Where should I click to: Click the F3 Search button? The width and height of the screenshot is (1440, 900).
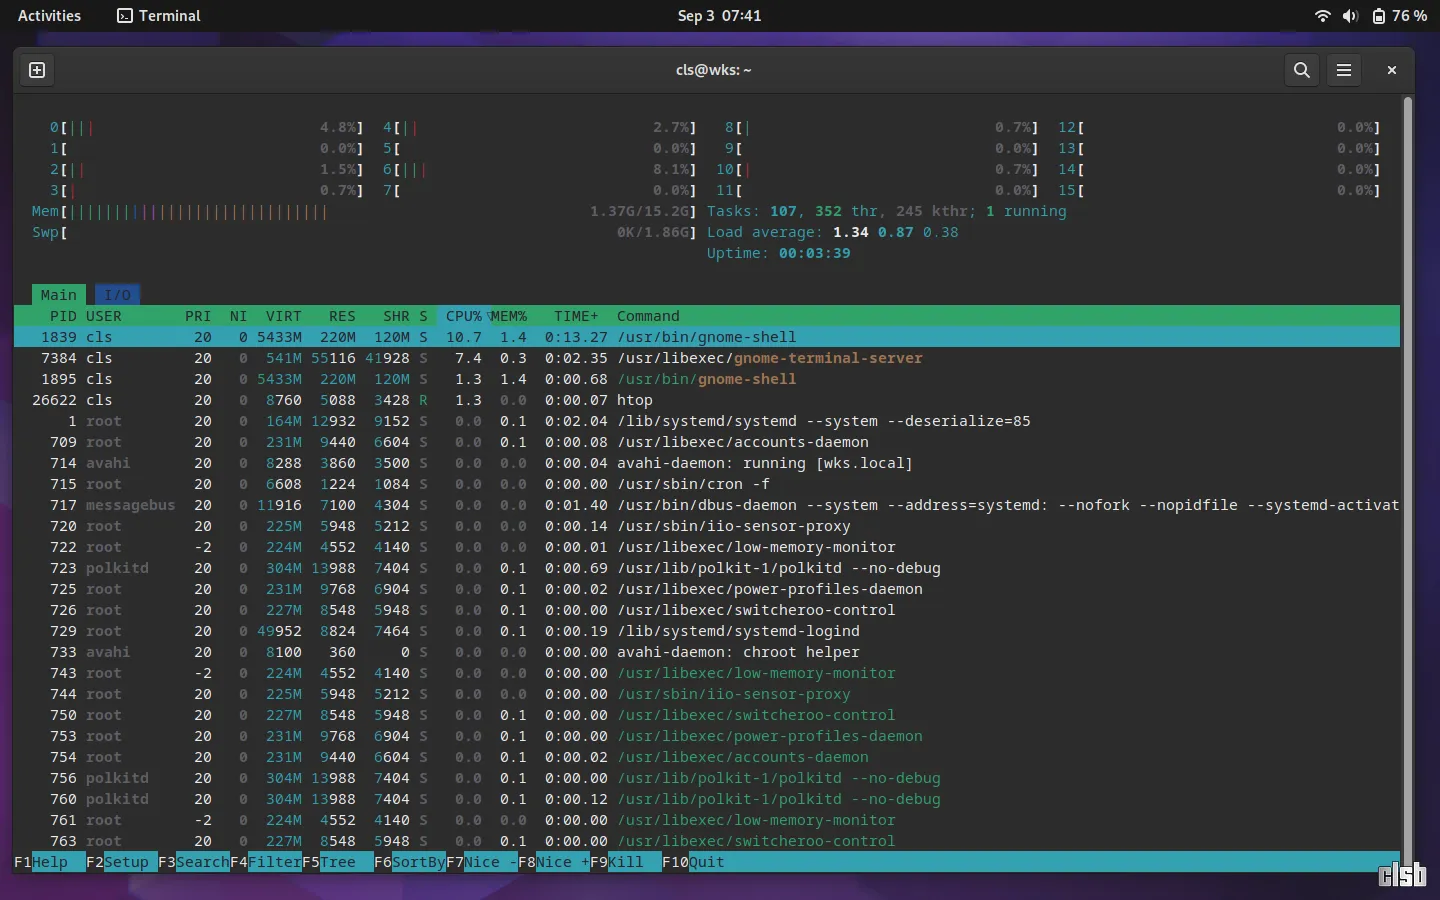coord(194,862)
